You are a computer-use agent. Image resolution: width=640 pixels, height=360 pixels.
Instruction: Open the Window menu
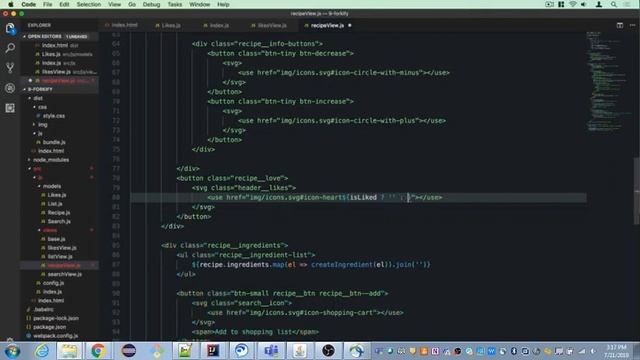coord(200,4)
